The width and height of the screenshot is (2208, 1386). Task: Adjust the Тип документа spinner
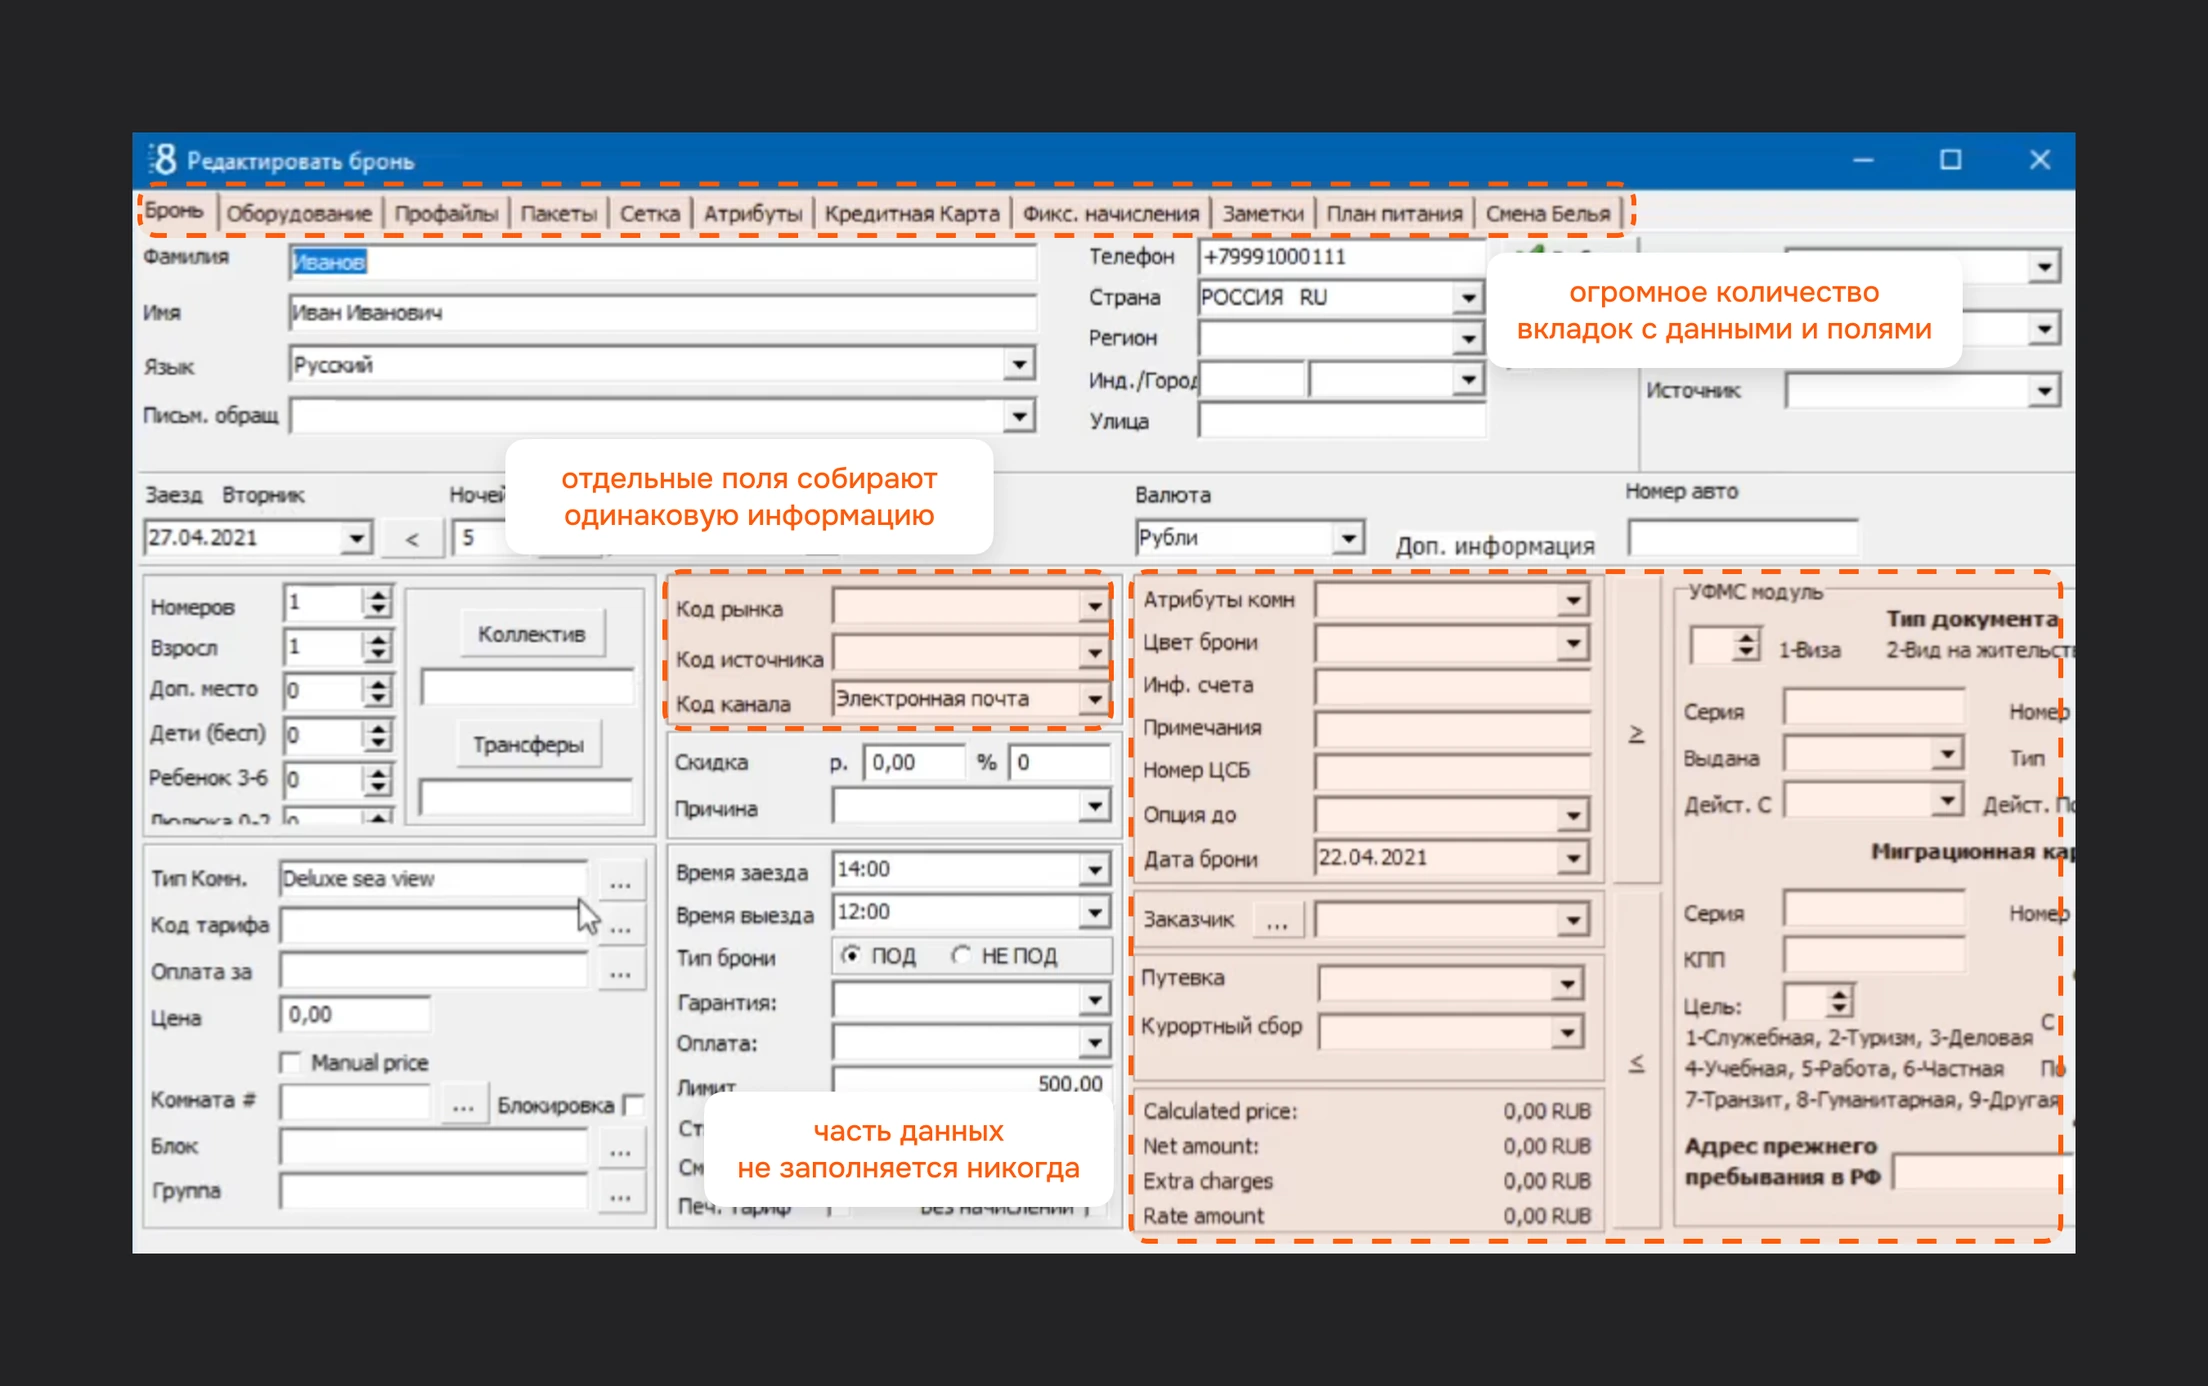1745,645
